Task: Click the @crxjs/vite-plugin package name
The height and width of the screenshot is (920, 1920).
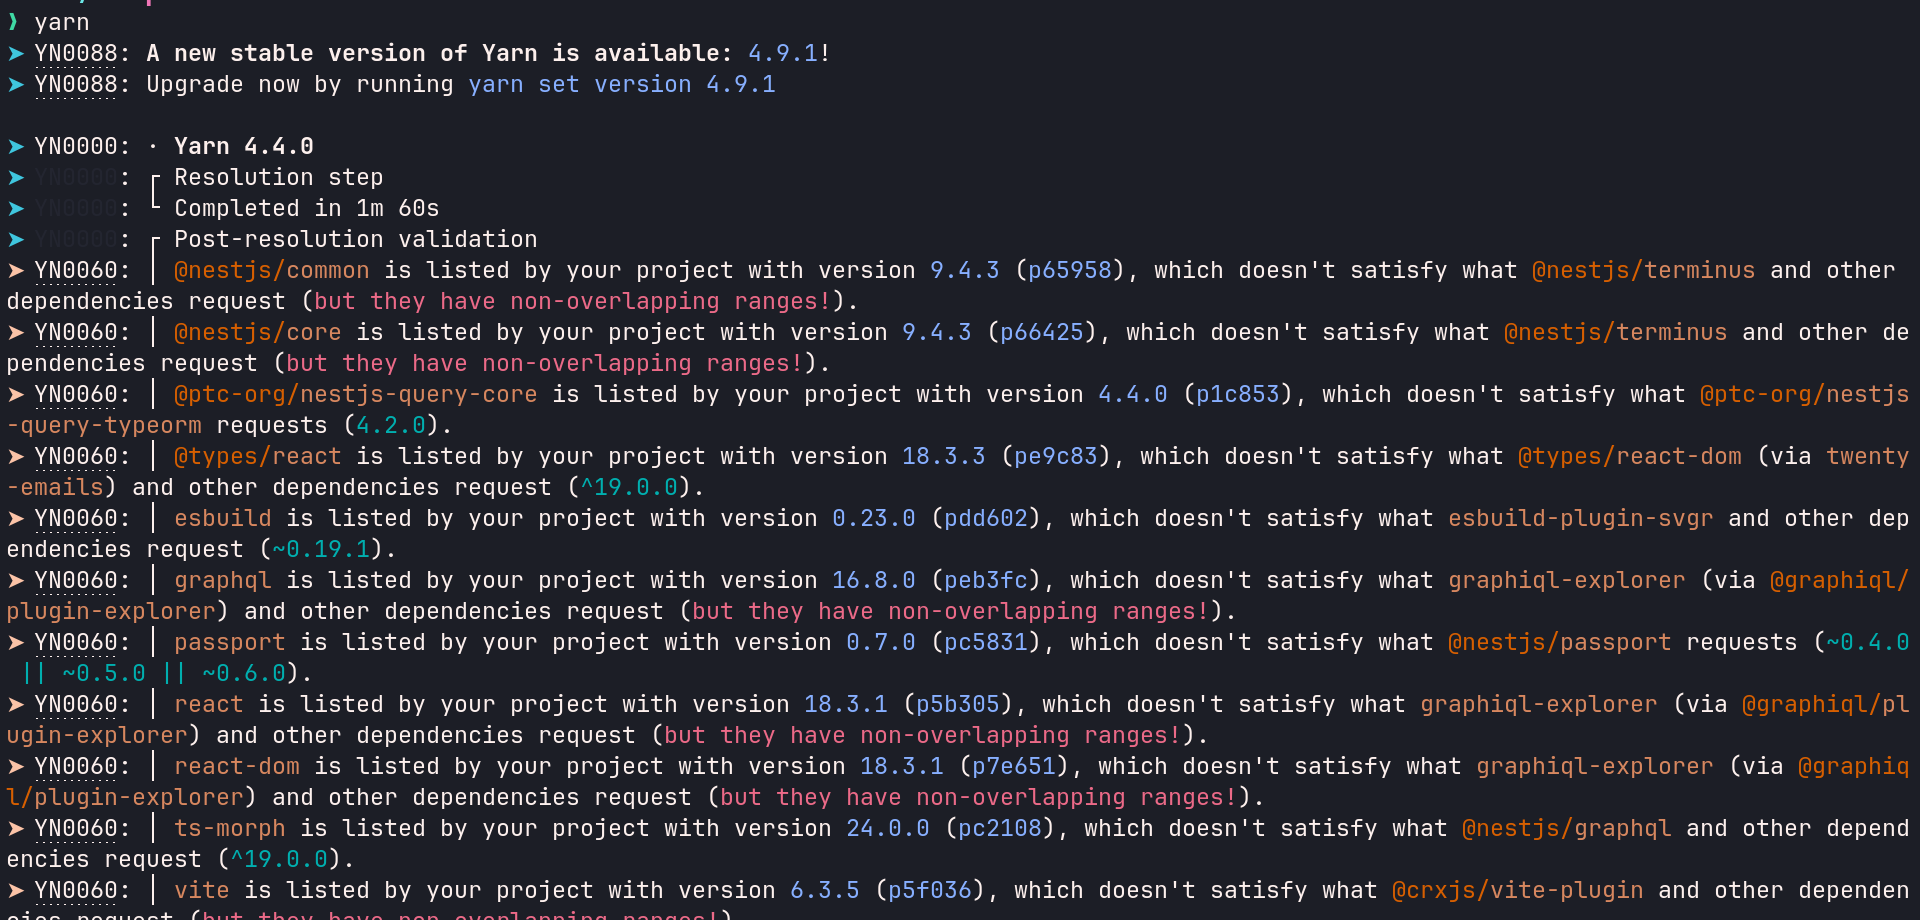Action: (x=1518, y=890)
